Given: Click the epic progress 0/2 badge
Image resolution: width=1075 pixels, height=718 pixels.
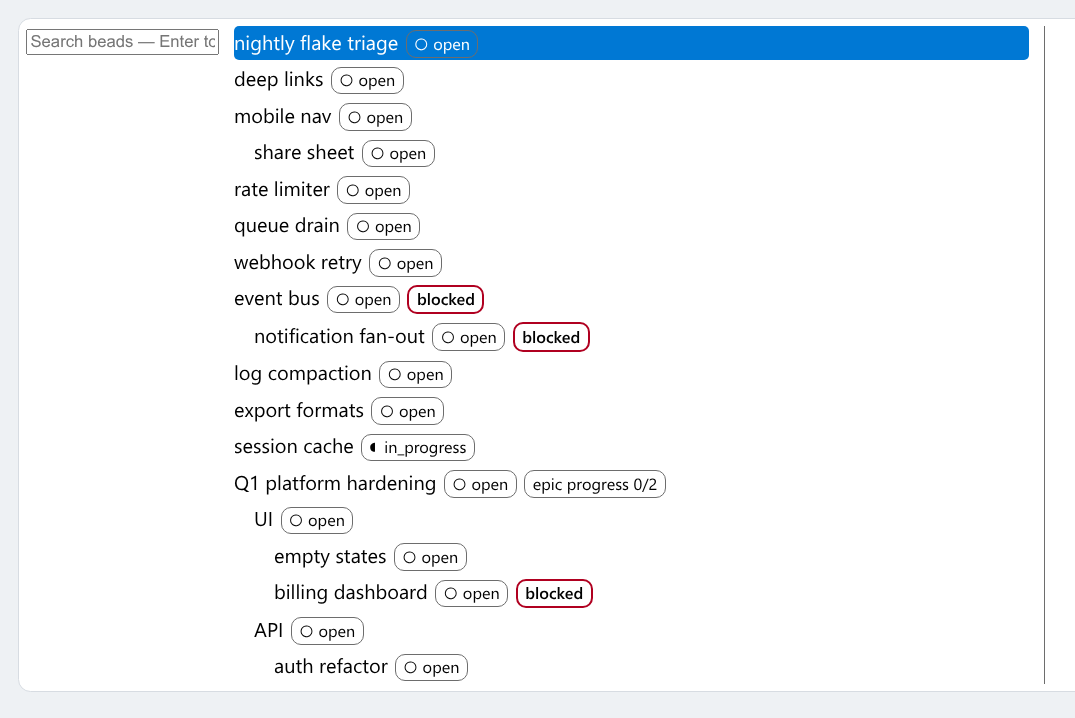Looking at the screenshot, I should tap(595, 484).
